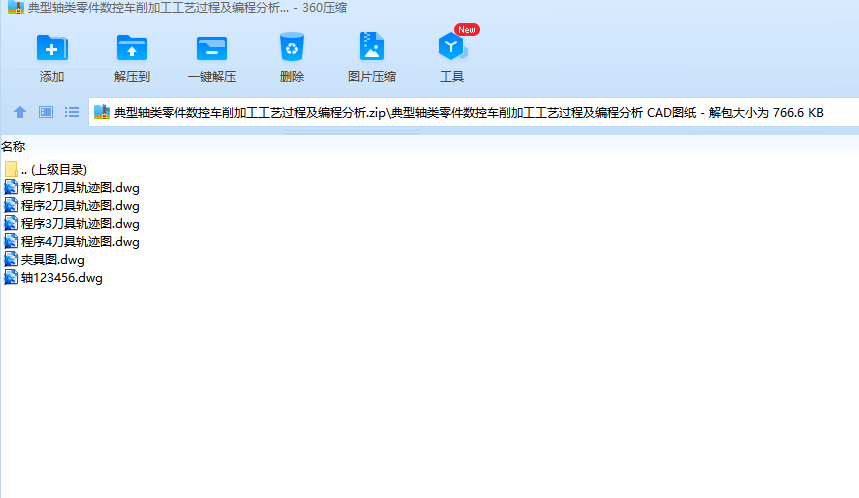Open the 工具 (Tools) icon
The height and width of the screenshot is (498, 859).
point(453,47)
